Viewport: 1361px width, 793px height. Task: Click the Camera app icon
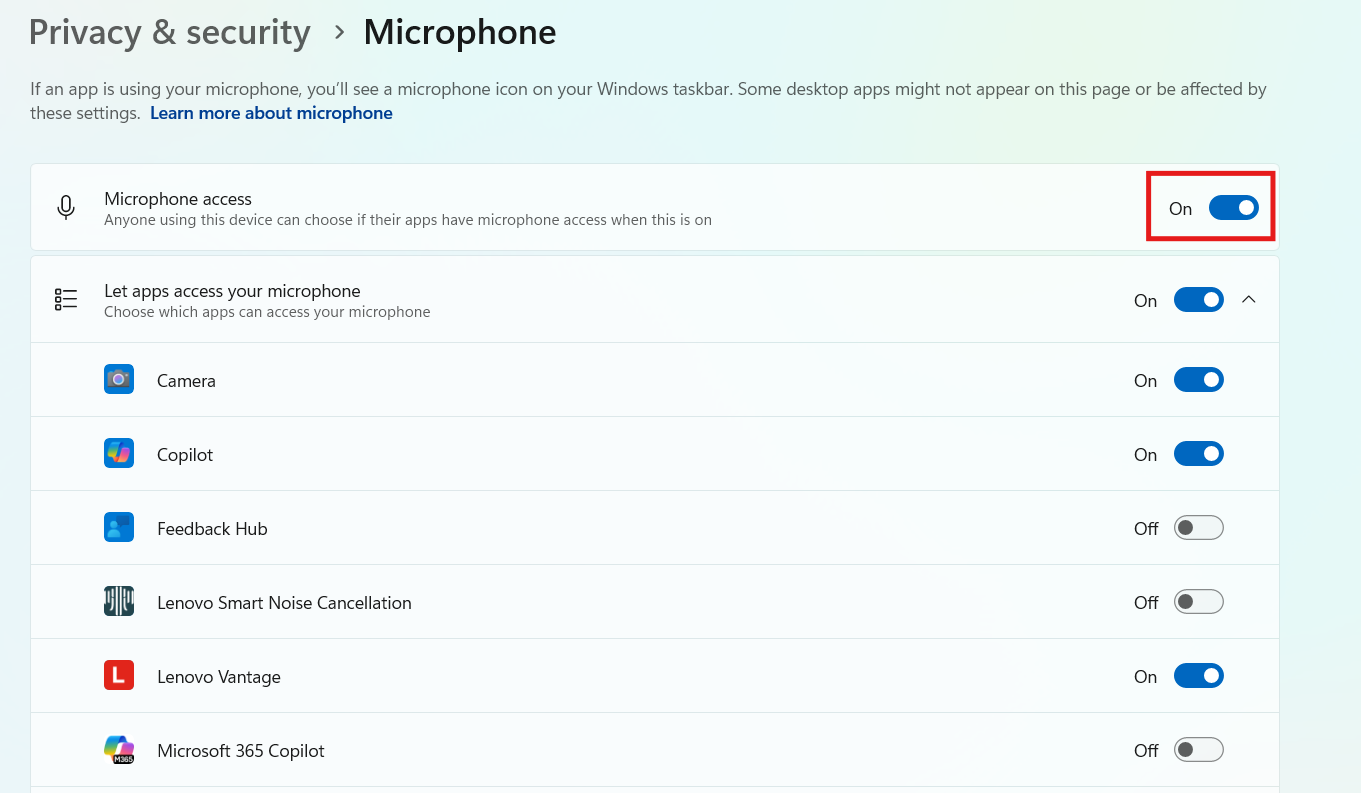point(118,379)
